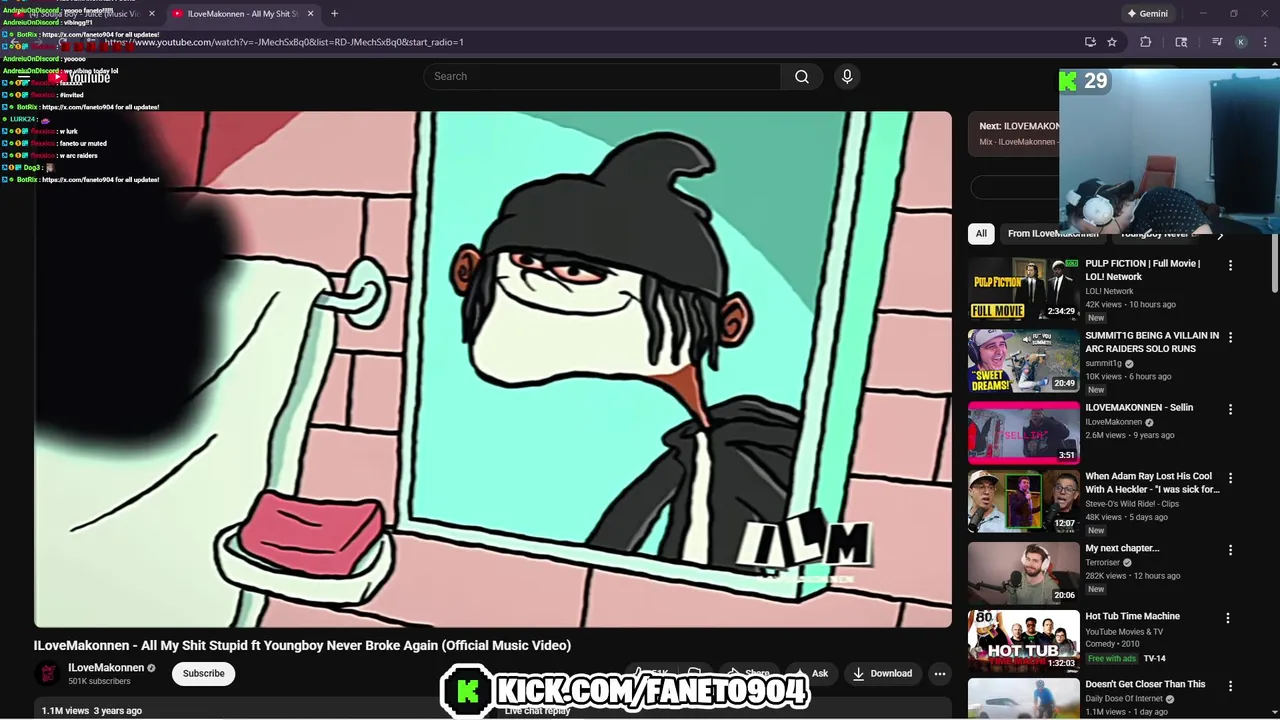This screenshot has height=720, width=1280.
Task: Open My next chapter... title link
Action: coord(1122,548)
